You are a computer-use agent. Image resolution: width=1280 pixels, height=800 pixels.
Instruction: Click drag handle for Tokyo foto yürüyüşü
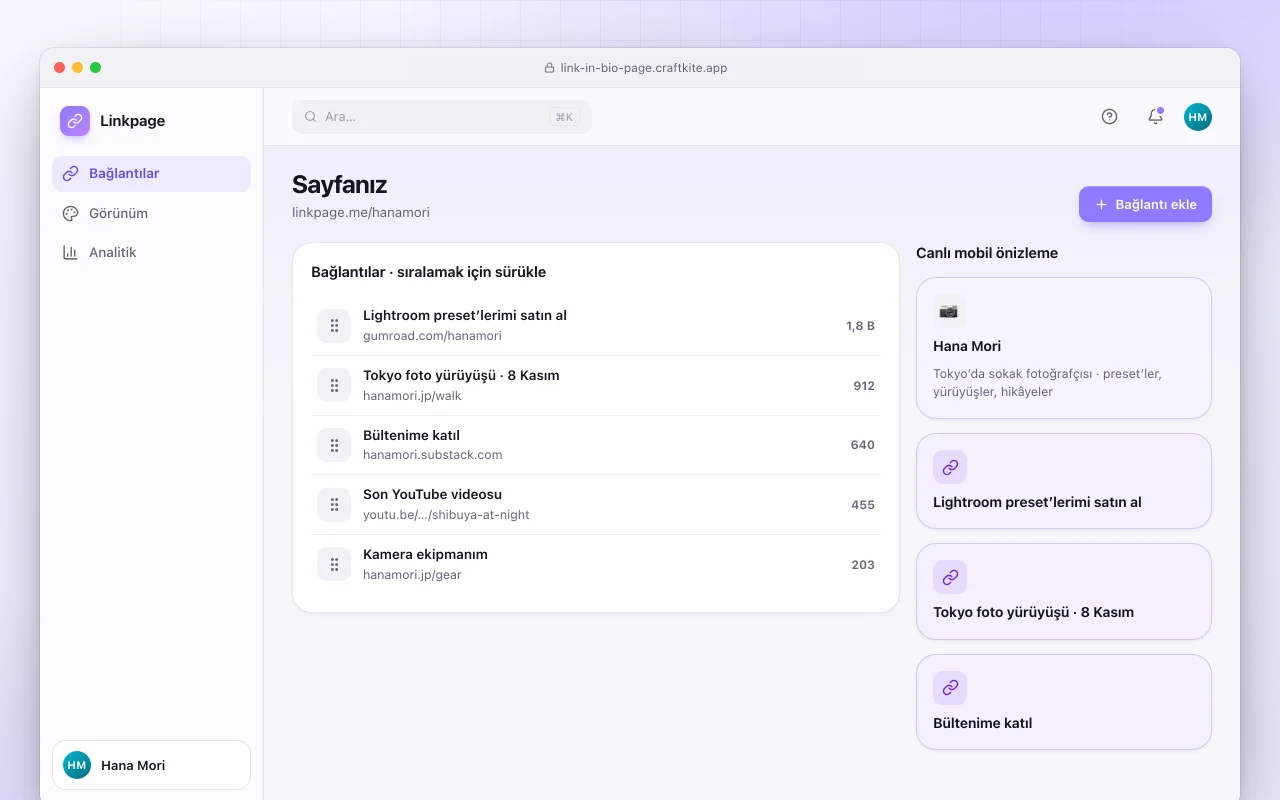(334, 385)
